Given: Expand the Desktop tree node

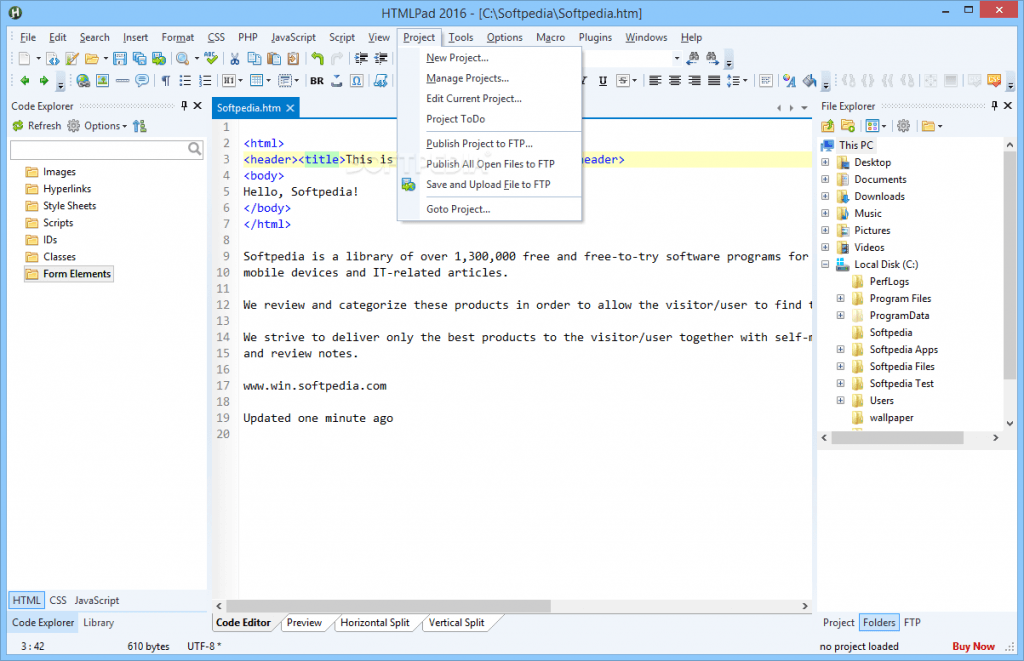Looking at the screenshot, I should (x=825, y=162).
